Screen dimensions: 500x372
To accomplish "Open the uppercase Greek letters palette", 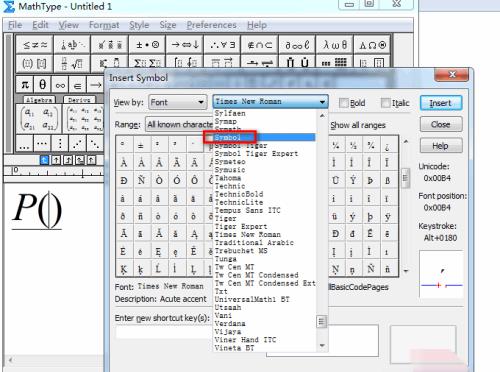I will tap(372, 45).
